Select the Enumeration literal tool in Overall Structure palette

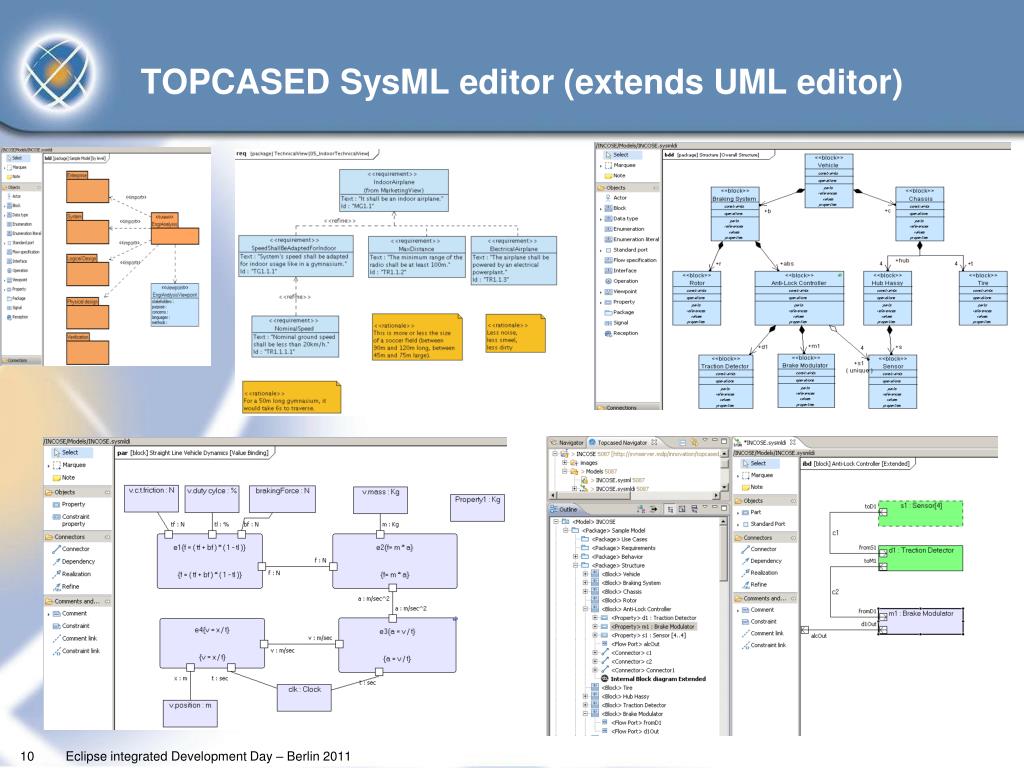[x=632, y=239]
